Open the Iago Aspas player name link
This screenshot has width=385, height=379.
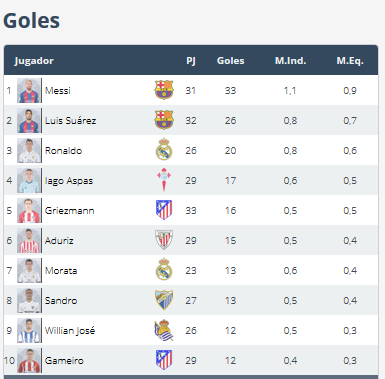coord(69,181)
